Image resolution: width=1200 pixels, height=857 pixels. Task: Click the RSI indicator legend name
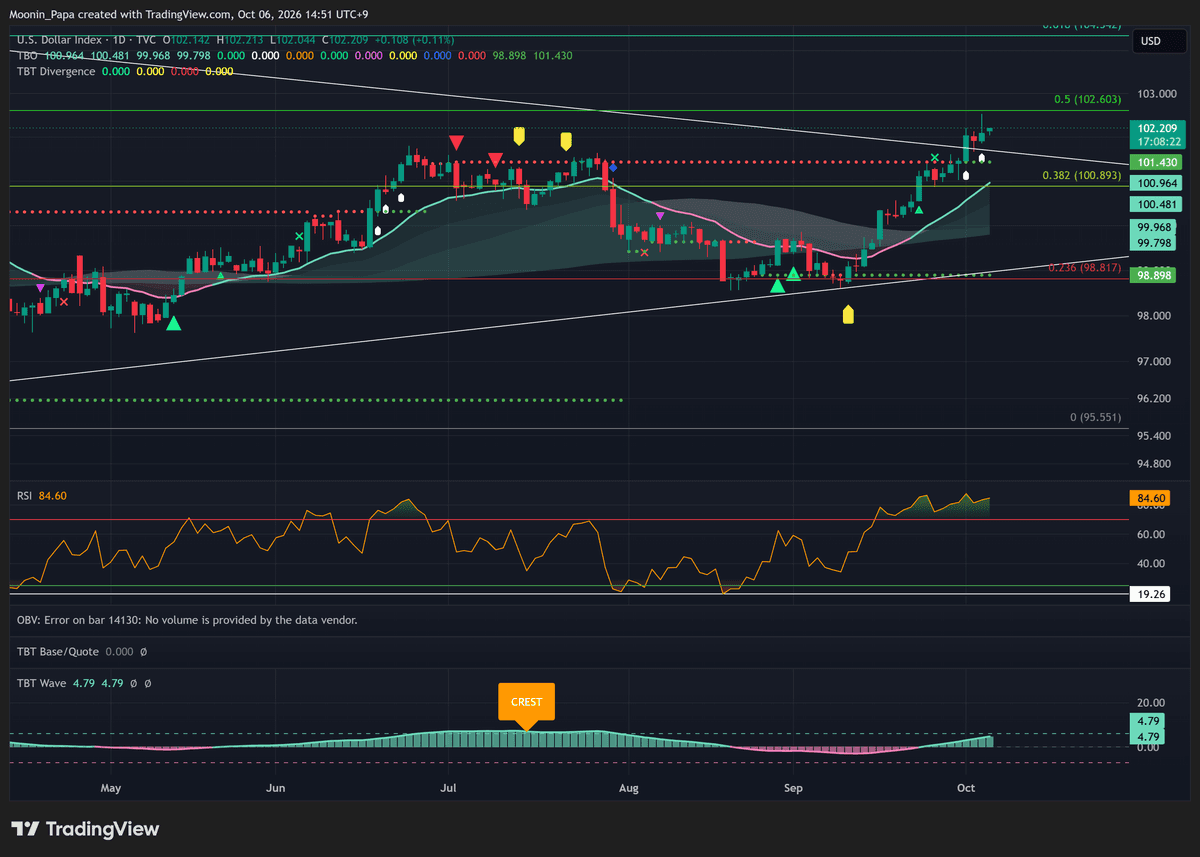[25, 496]
